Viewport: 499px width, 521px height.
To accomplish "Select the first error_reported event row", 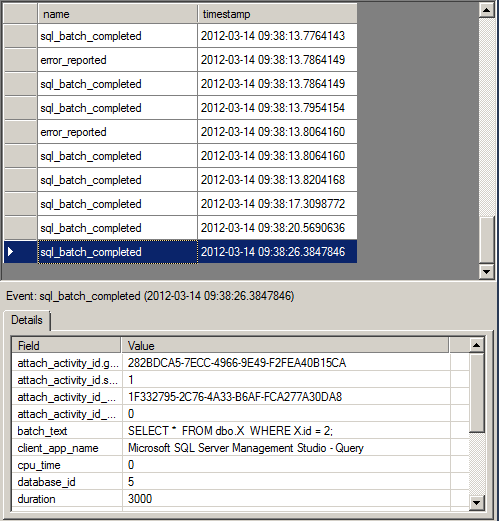I will click(x=197, y=60).
